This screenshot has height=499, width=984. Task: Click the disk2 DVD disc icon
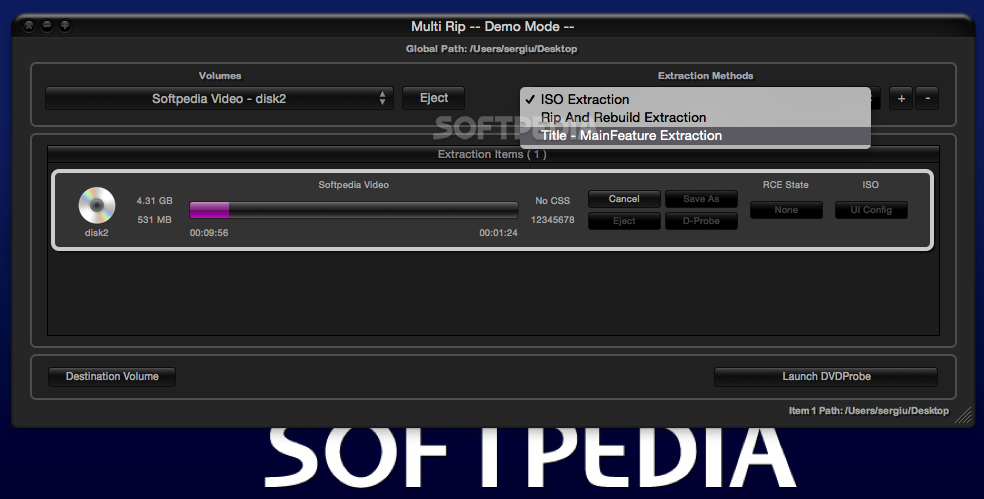pyautogui.click(x=97, y=205)
